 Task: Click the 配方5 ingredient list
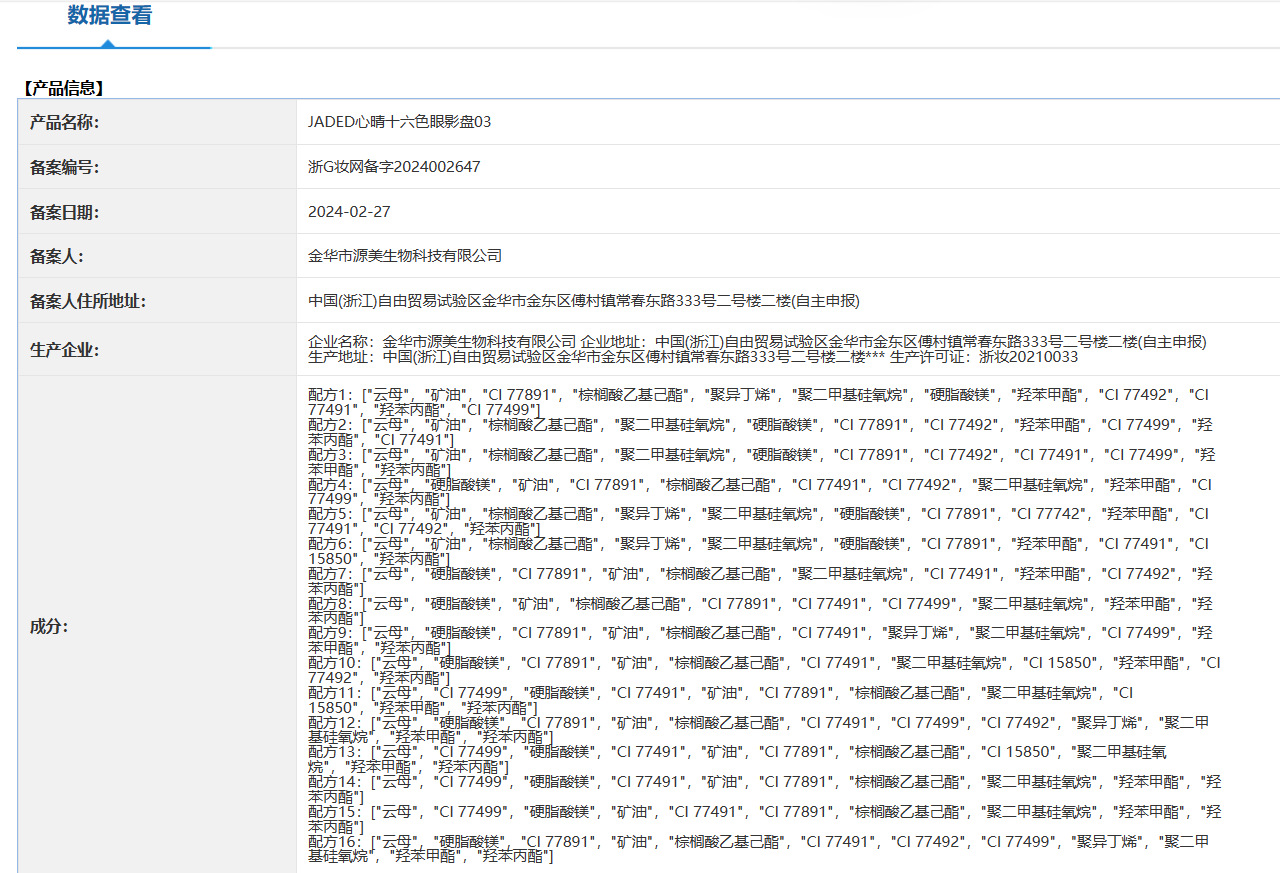click(759, 521)
